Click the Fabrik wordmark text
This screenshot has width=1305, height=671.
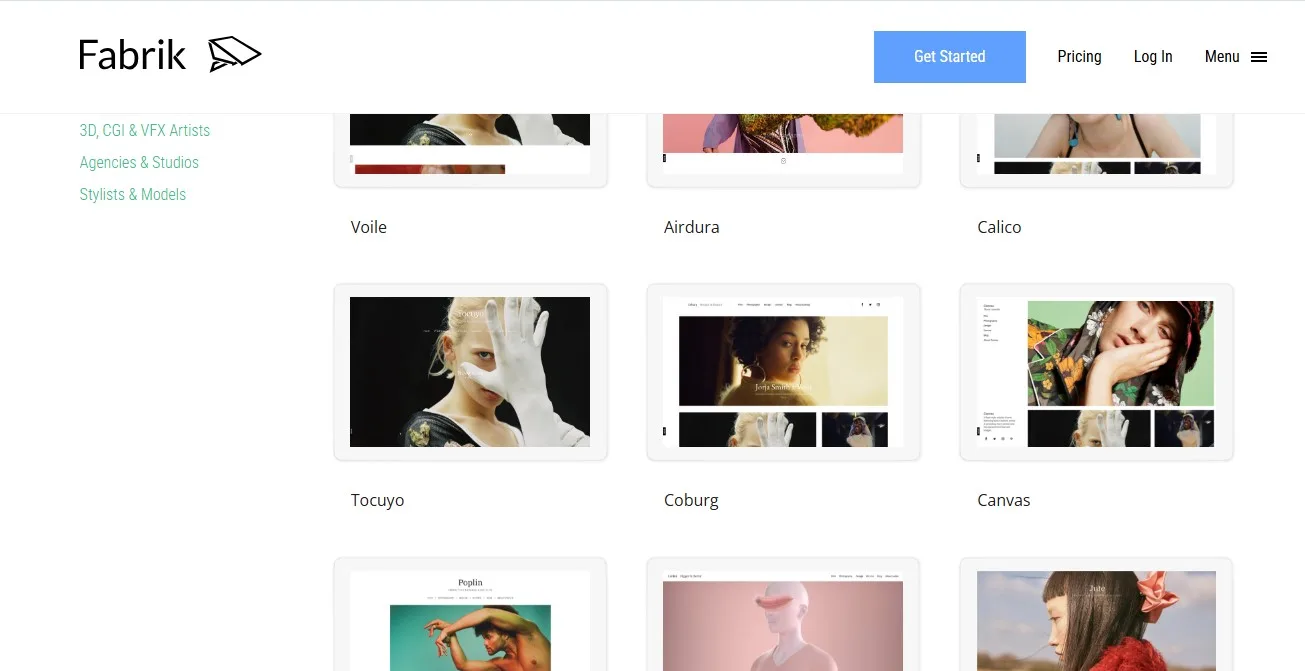(x=132, y=55)
